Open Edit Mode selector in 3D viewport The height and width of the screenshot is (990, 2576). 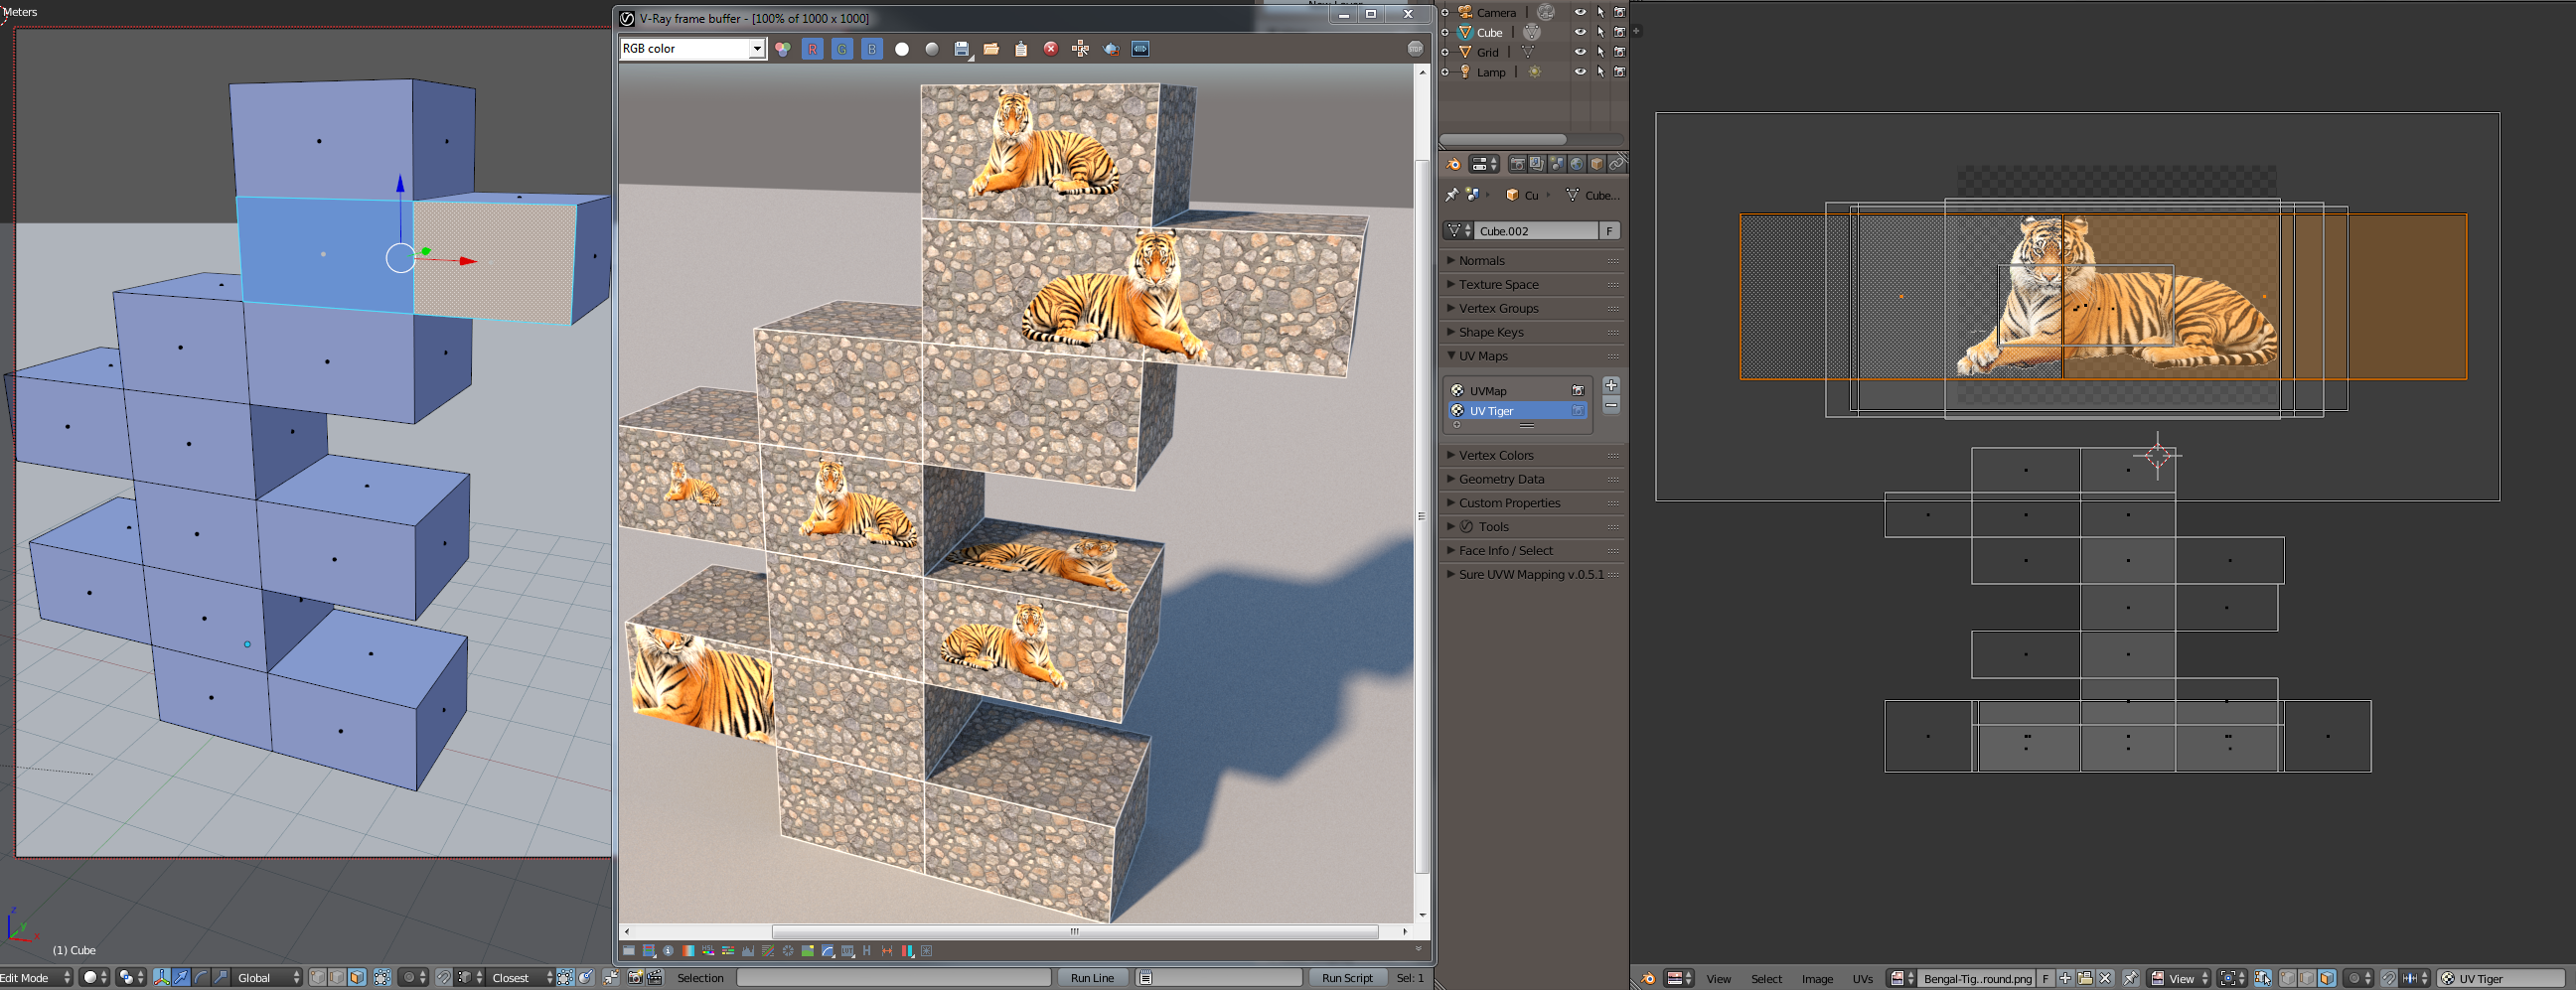click(x=36, y=978)
